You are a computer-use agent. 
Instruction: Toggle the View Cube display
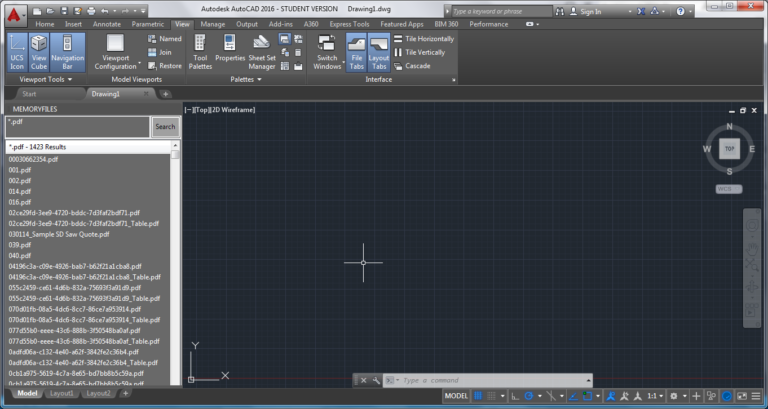tap(39, 52)
